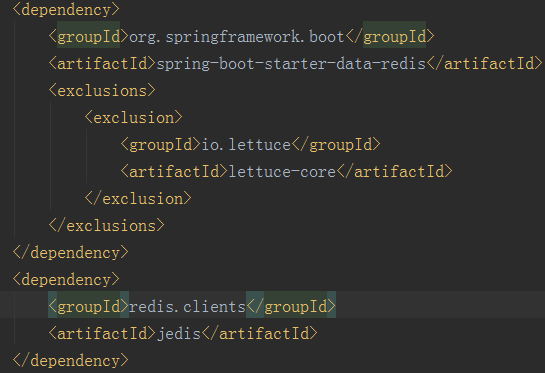Image resolution: width=545 pixels, height=373 pixels.
Task: Click the closing artifactId tag after spring-boot-starter-data-redis
Action: [485, 64]
